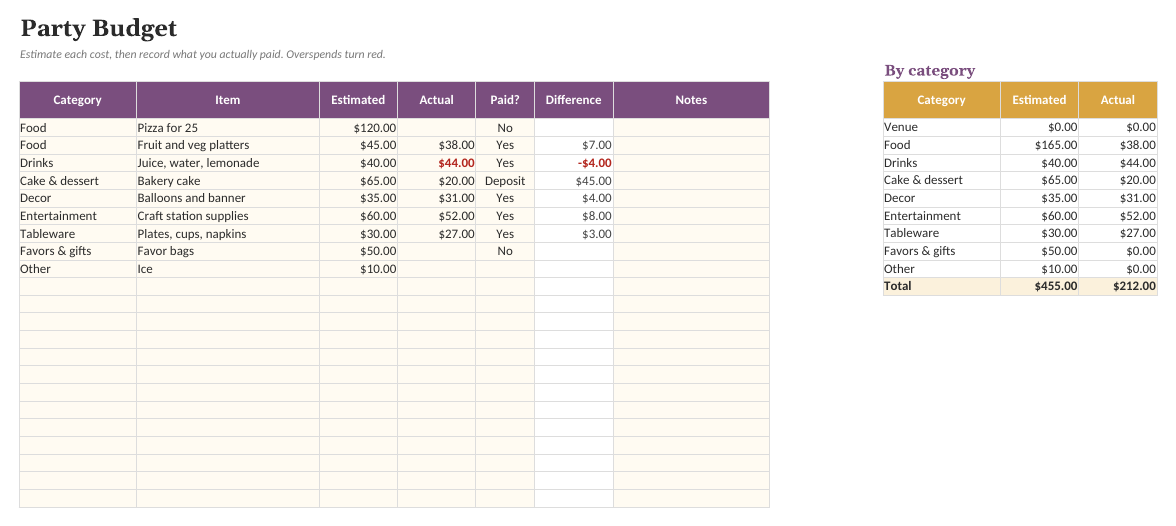The height and width of the screenshot is (526, 1176).
Task: Select the $4.00 difference in Balloons row
Action: (573, 198)
